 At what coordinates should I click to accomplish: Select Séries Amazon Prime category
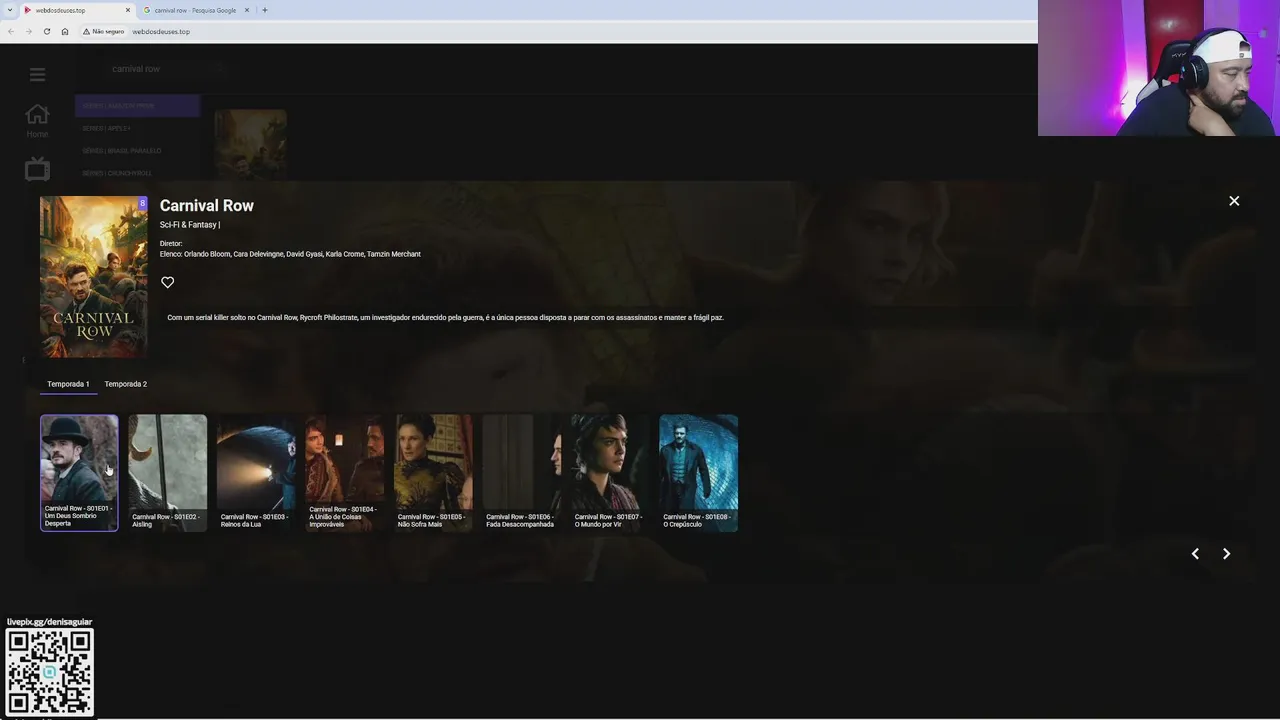[137, 105]
